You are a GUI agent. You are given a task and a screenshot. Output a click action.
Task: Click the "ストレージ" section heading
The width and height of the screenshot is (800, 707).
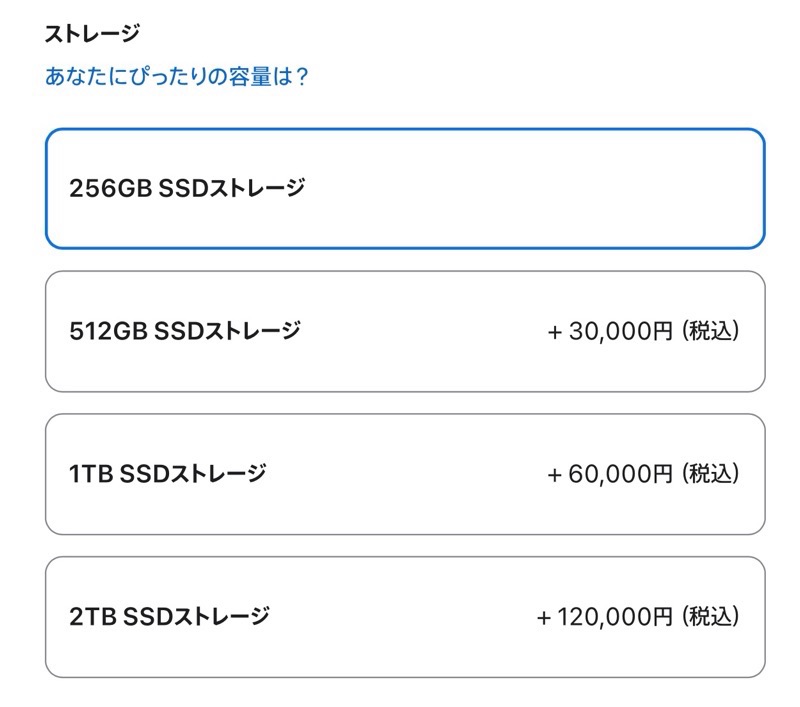(92, 33)
